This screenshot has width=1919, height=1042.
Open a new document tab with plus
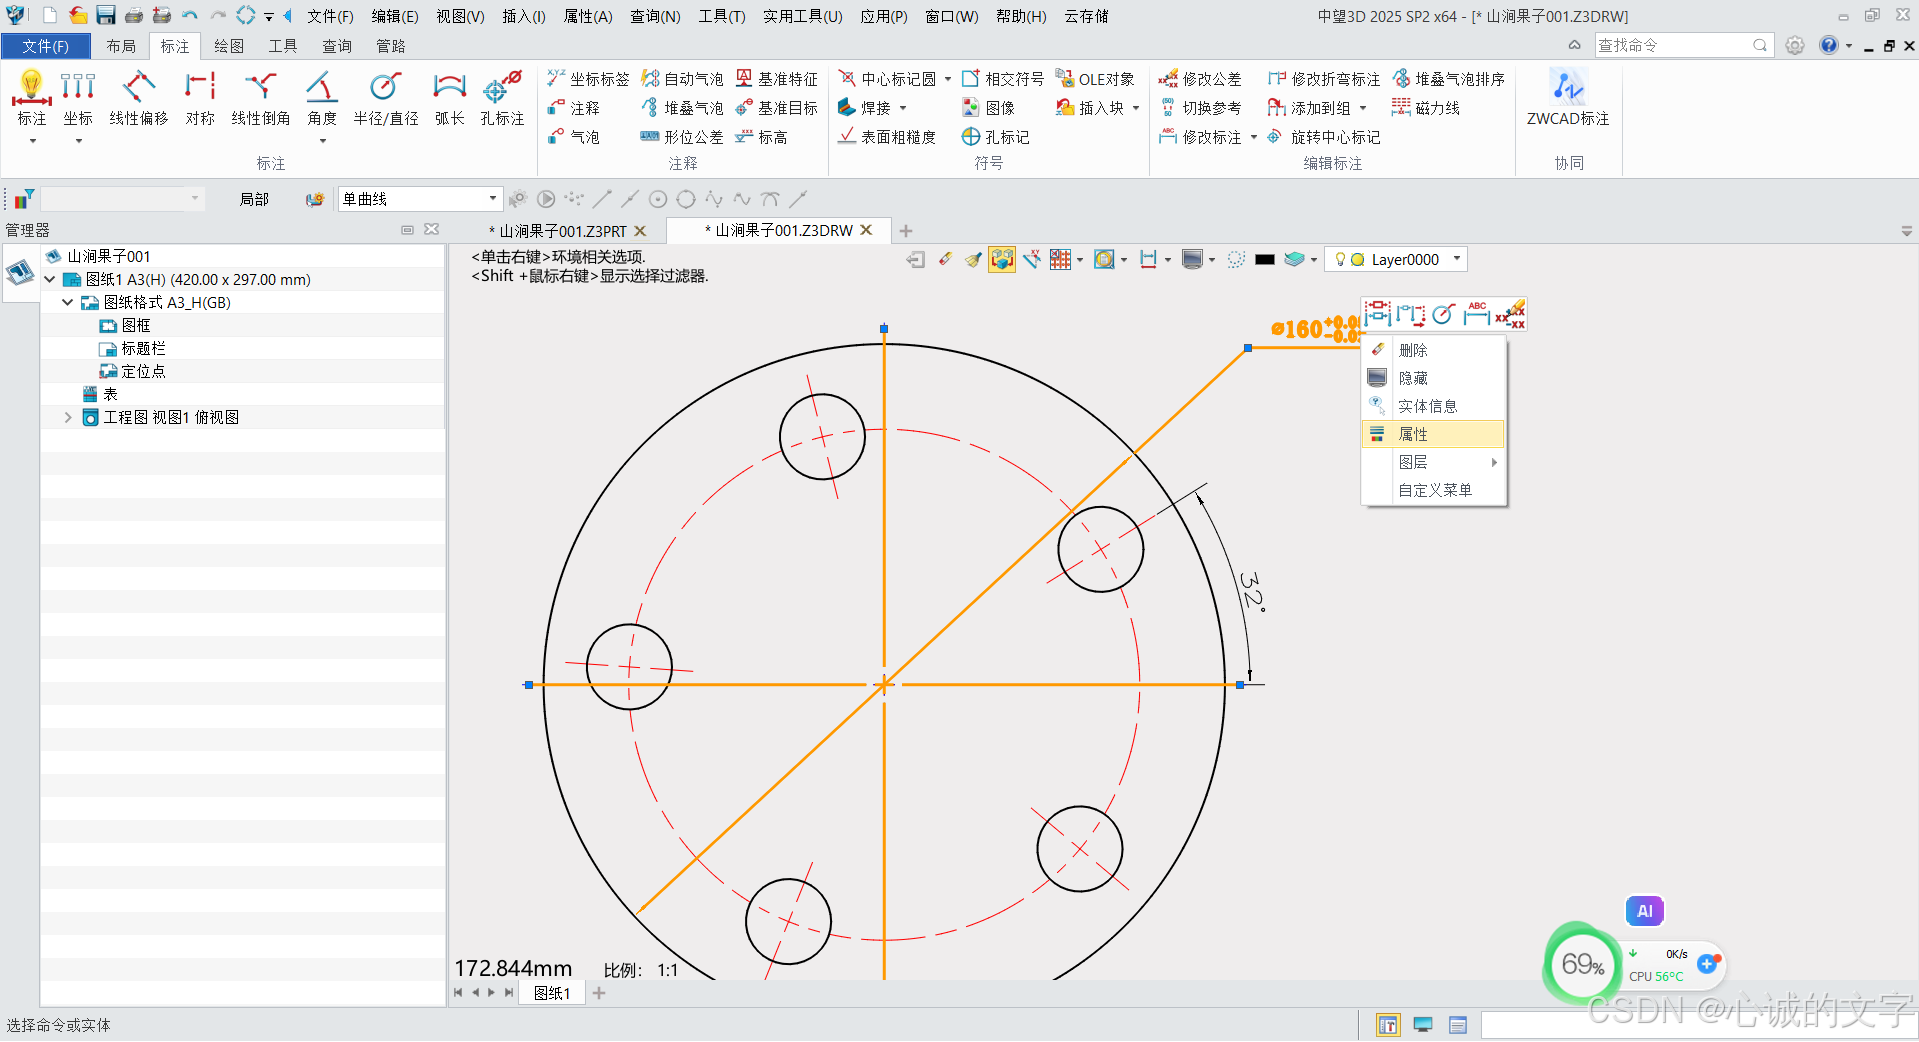coord(906,231)
